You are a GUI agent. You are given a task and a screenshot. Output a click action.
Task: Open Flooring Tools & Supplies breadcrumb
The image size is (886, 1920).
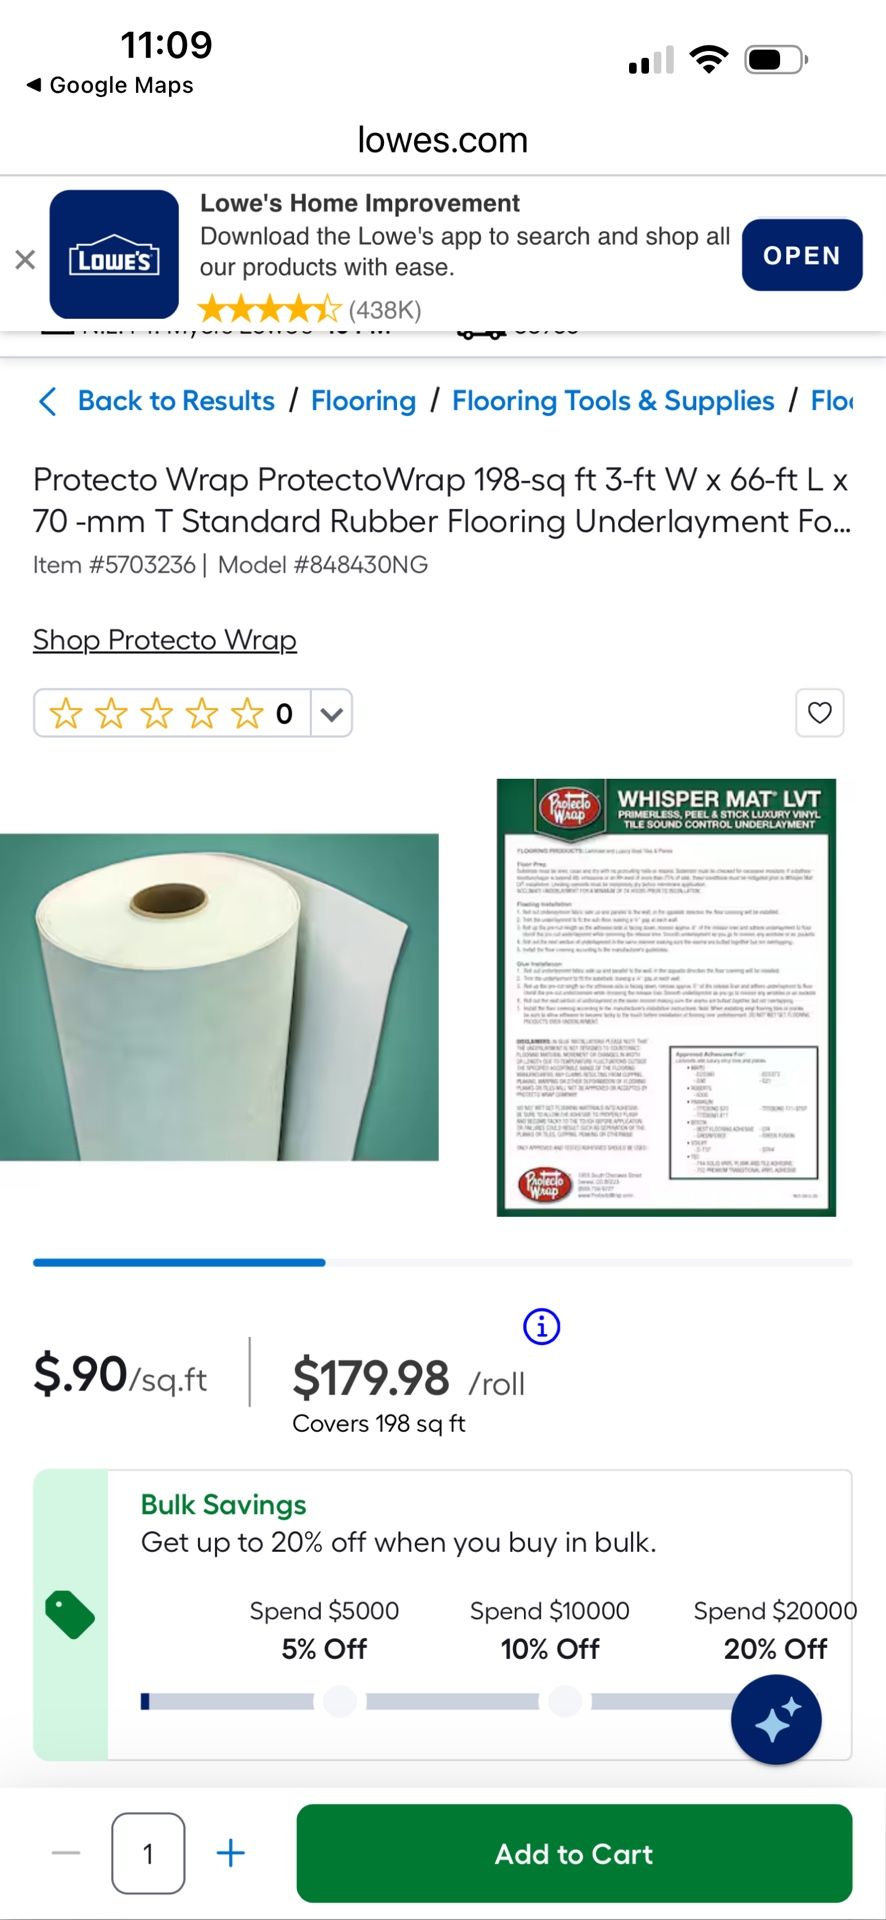tap(613, 401)
